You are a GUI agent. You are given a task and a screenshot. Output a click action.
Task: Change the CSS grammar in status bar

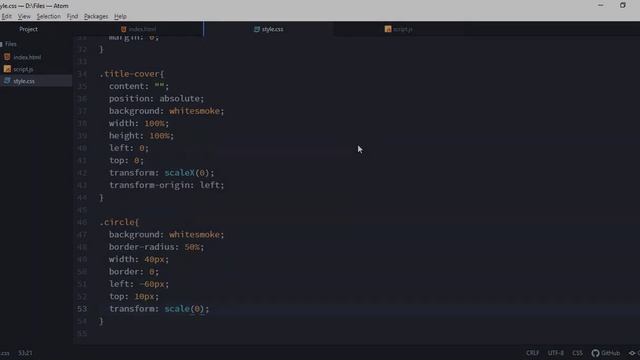(x=578, y=353)
